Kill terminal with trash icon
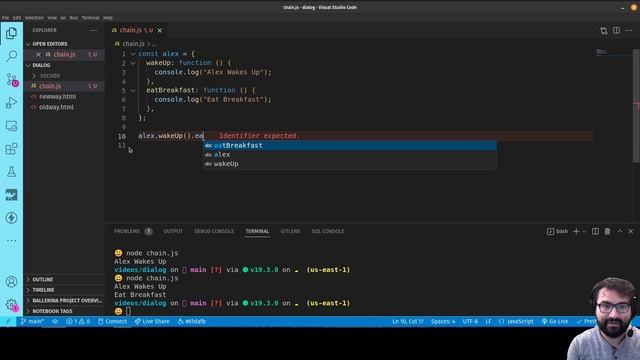Screen dimensions: 640x360 coord(607,231)
